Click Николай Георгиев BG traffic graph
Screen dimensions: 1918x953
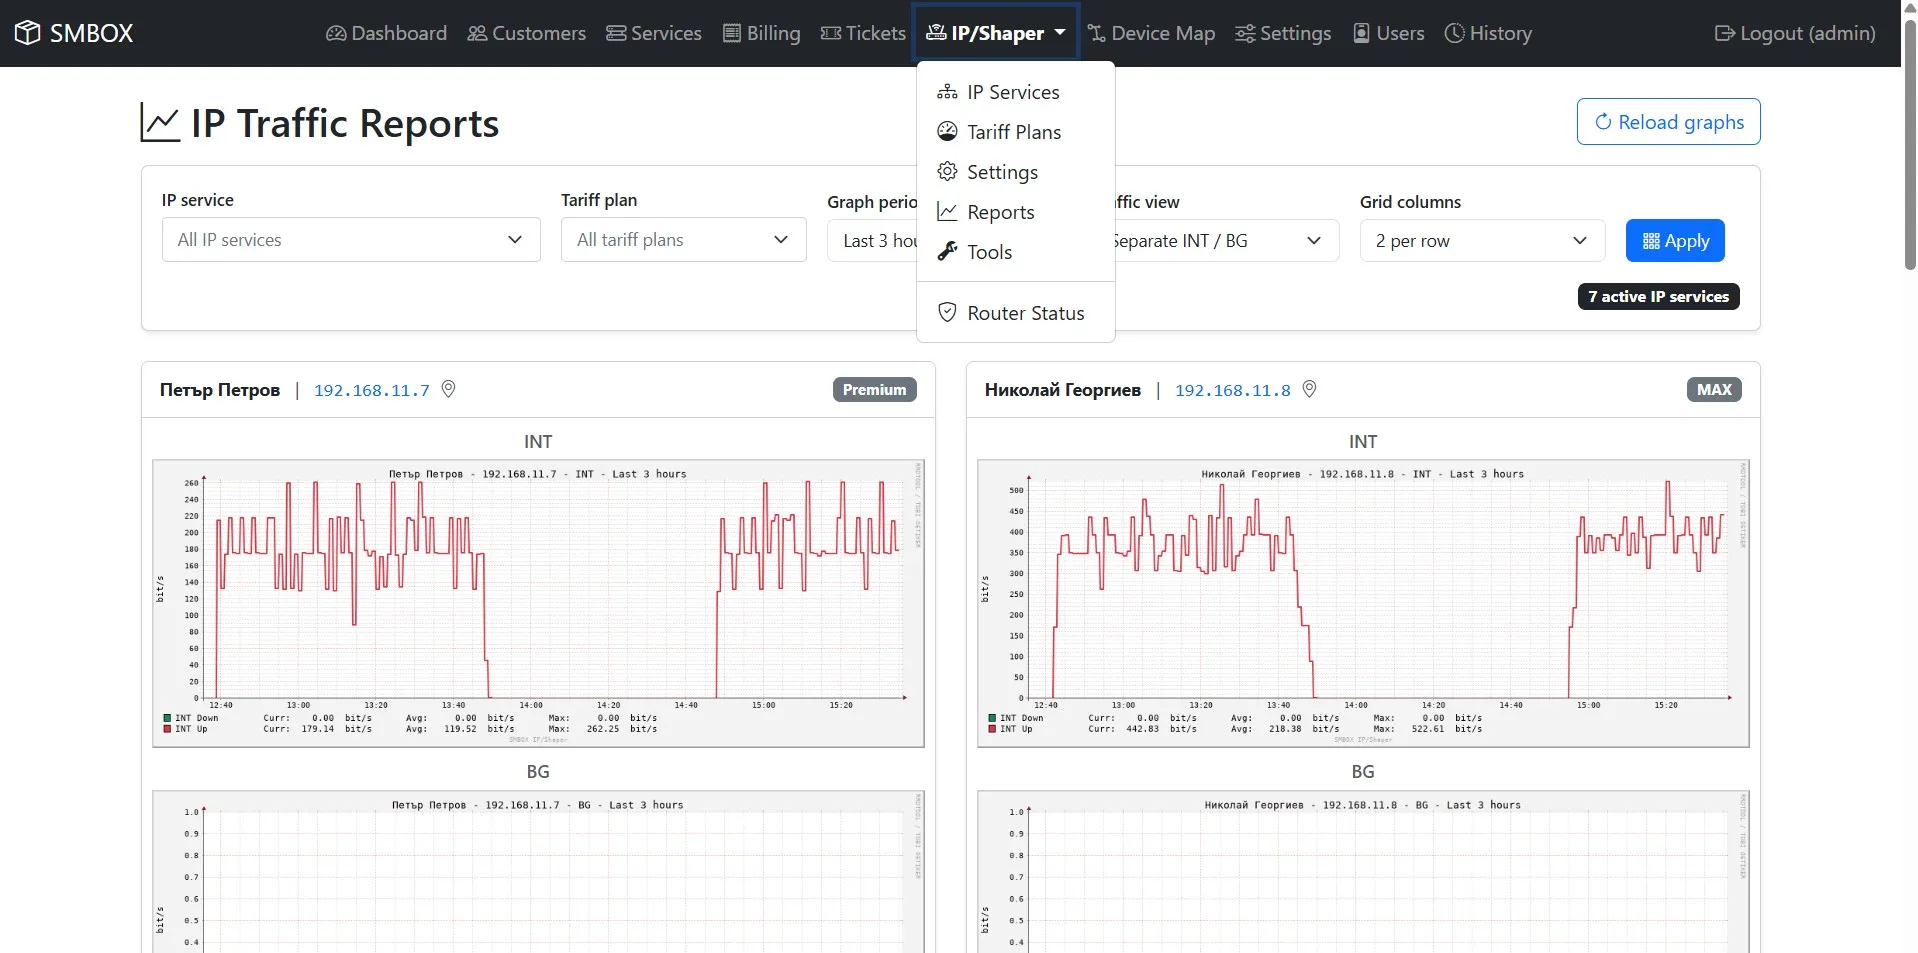coord(1363,871)
